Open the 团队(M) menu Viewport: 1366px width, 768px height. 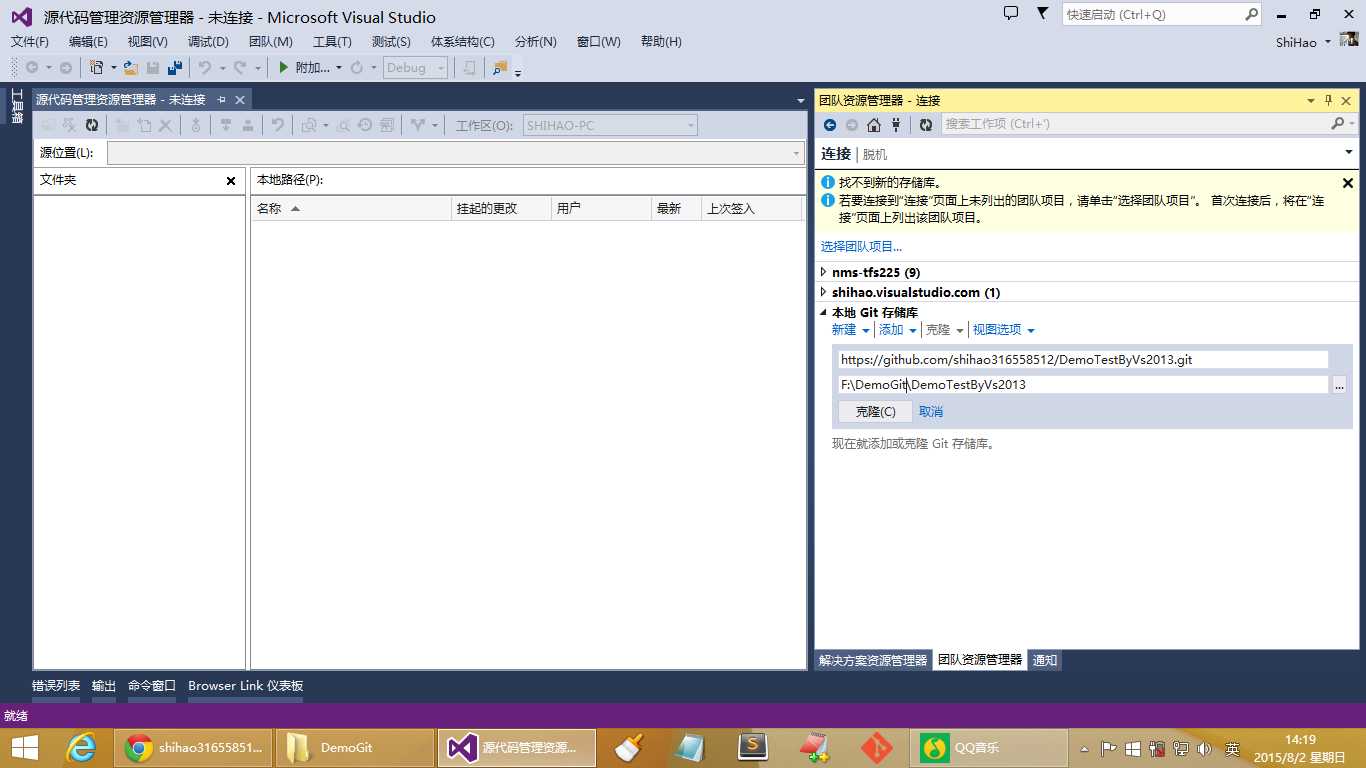pos(271,42)
